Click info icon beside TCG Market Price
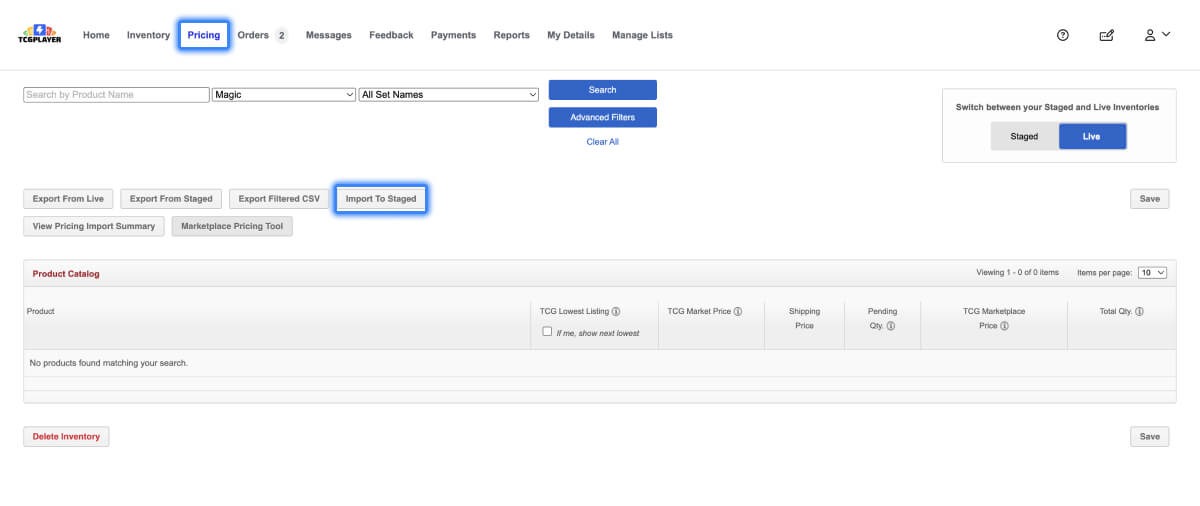 tap(738, 312)
